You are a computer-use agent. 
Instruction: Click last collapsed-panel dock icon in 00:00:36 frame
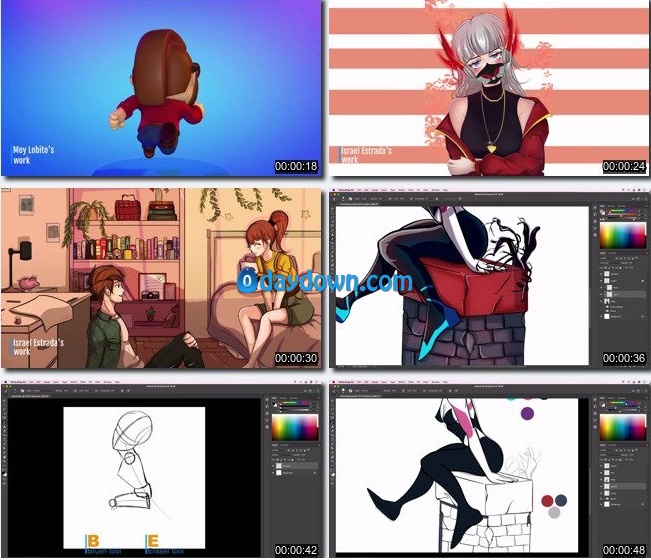[x=595, y=235]
